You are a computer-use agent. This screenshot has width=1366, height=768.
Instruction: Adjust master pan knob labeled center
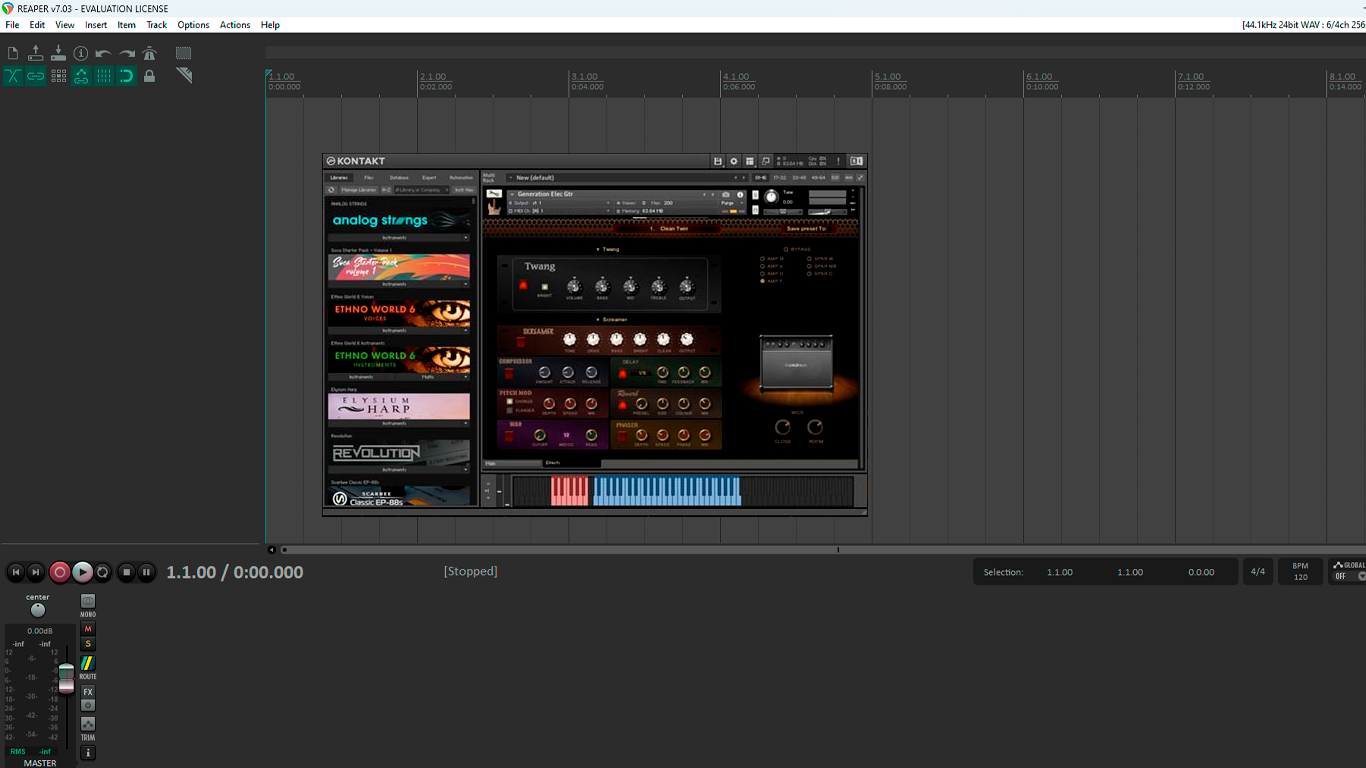pos(38,610)
